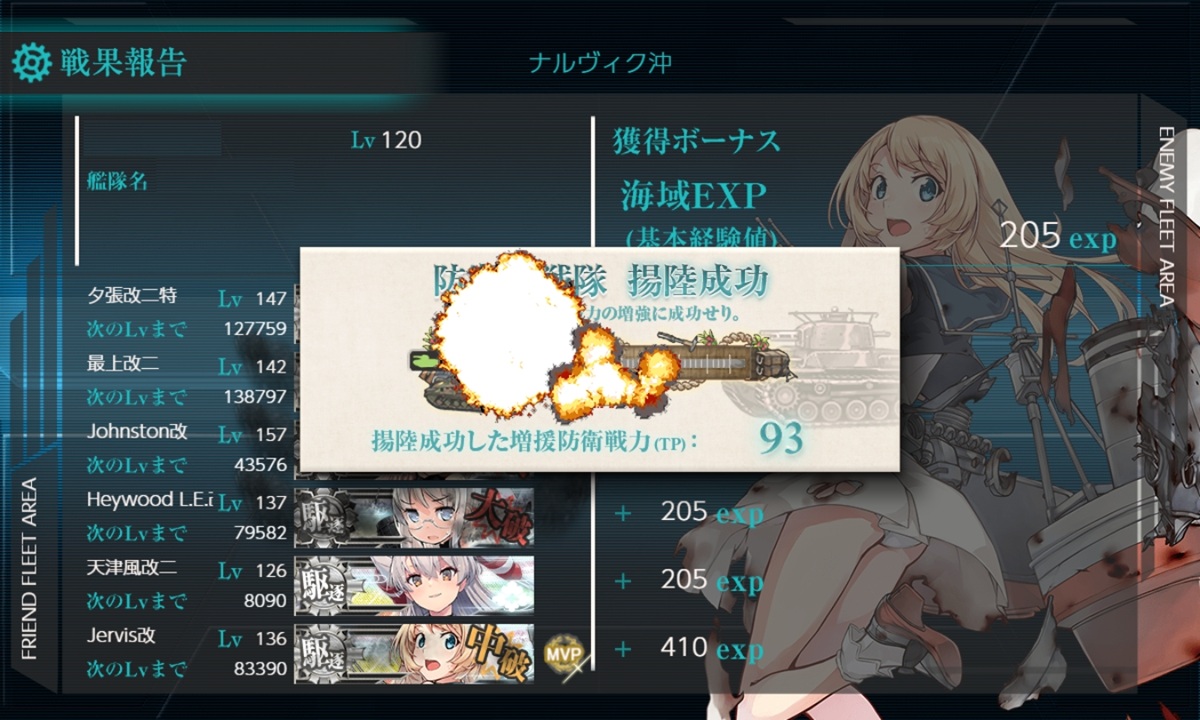Open the FRIEND FLEET AREA side tab
This screenshot has width=1200, height=720.
coord(30,569)
